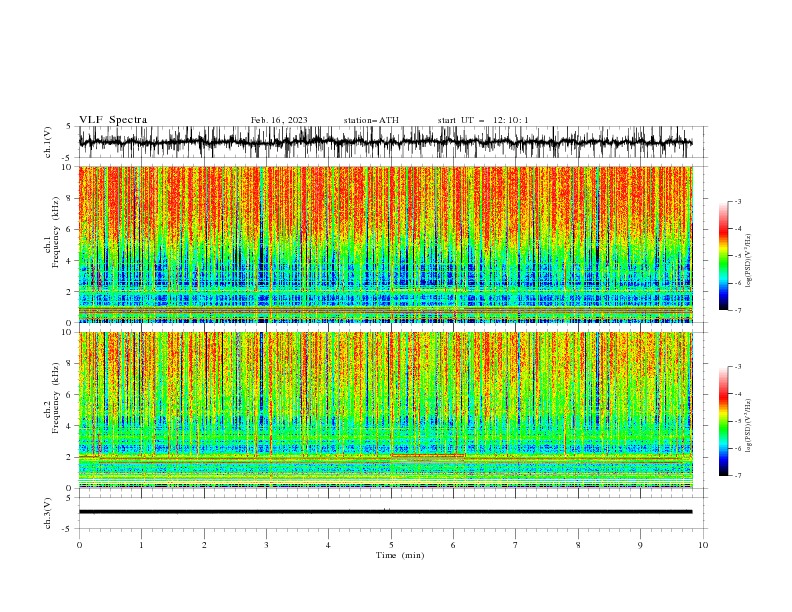This screenshot has width=792, height=612.
Task: Click time tick label '10' on x-axis
Action: pyautogui.click(x=703, y=545)
